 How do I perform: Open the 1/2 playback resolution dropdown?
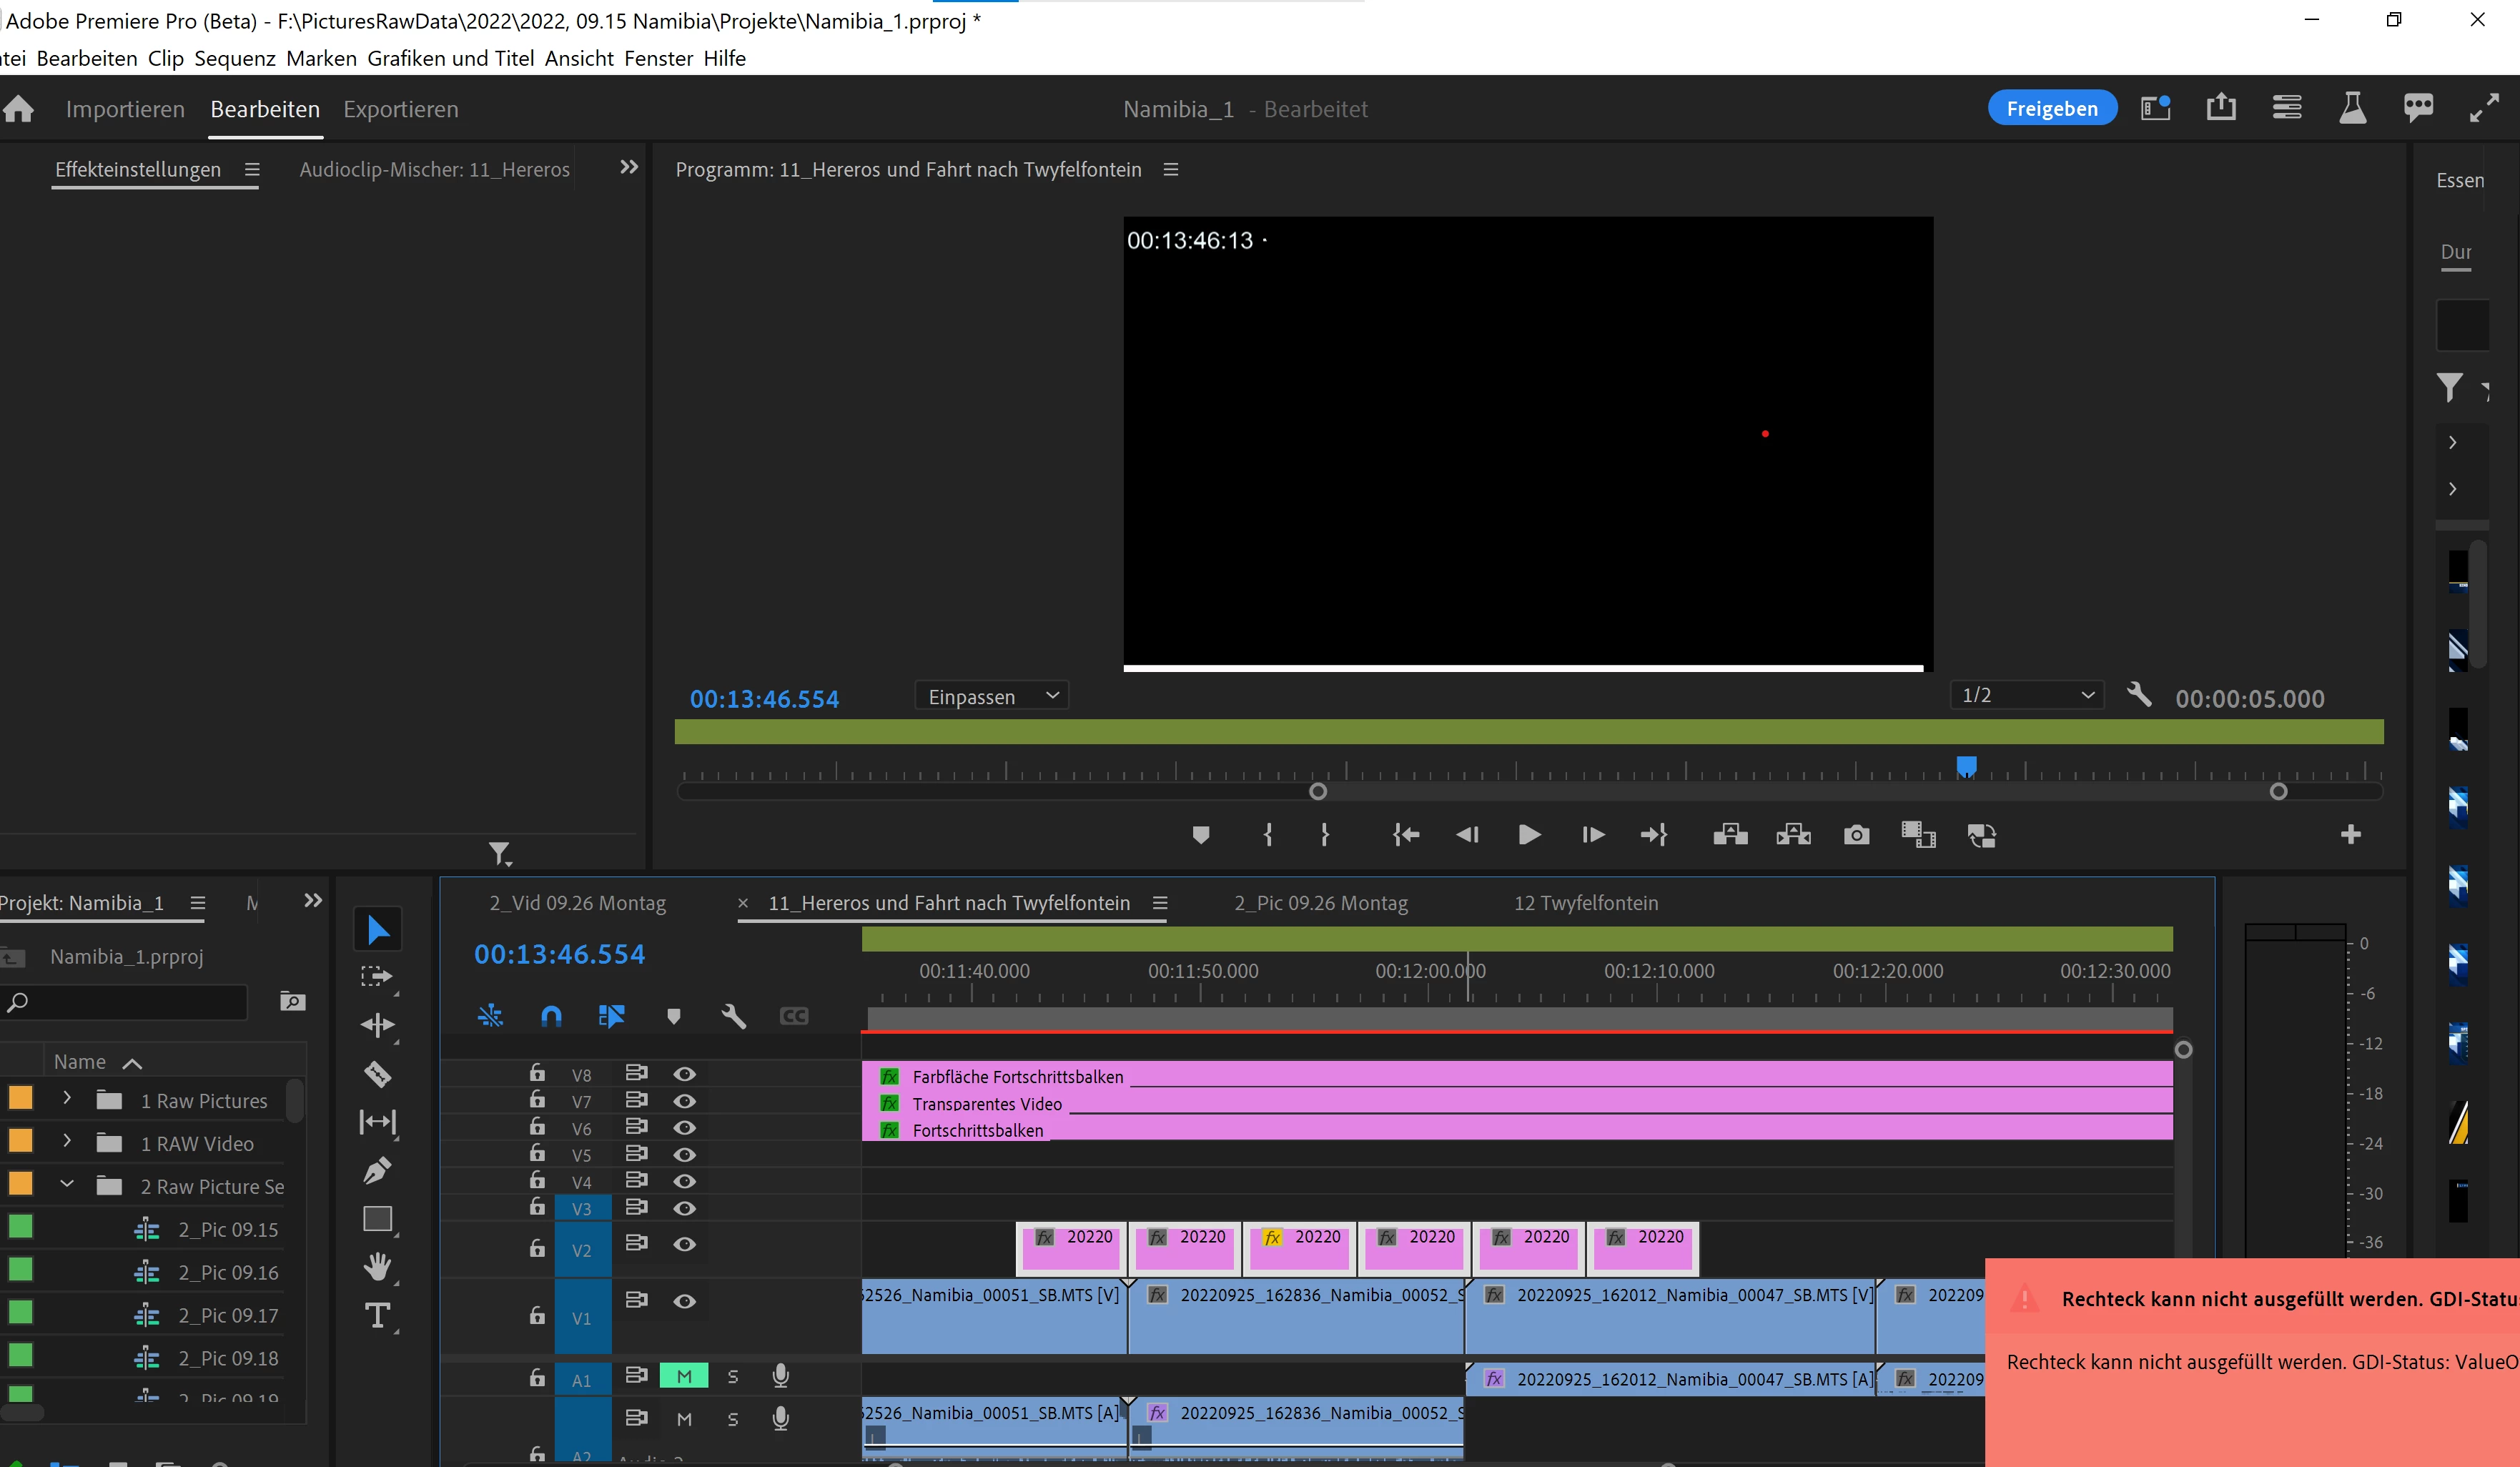[x=2025, y=694]
